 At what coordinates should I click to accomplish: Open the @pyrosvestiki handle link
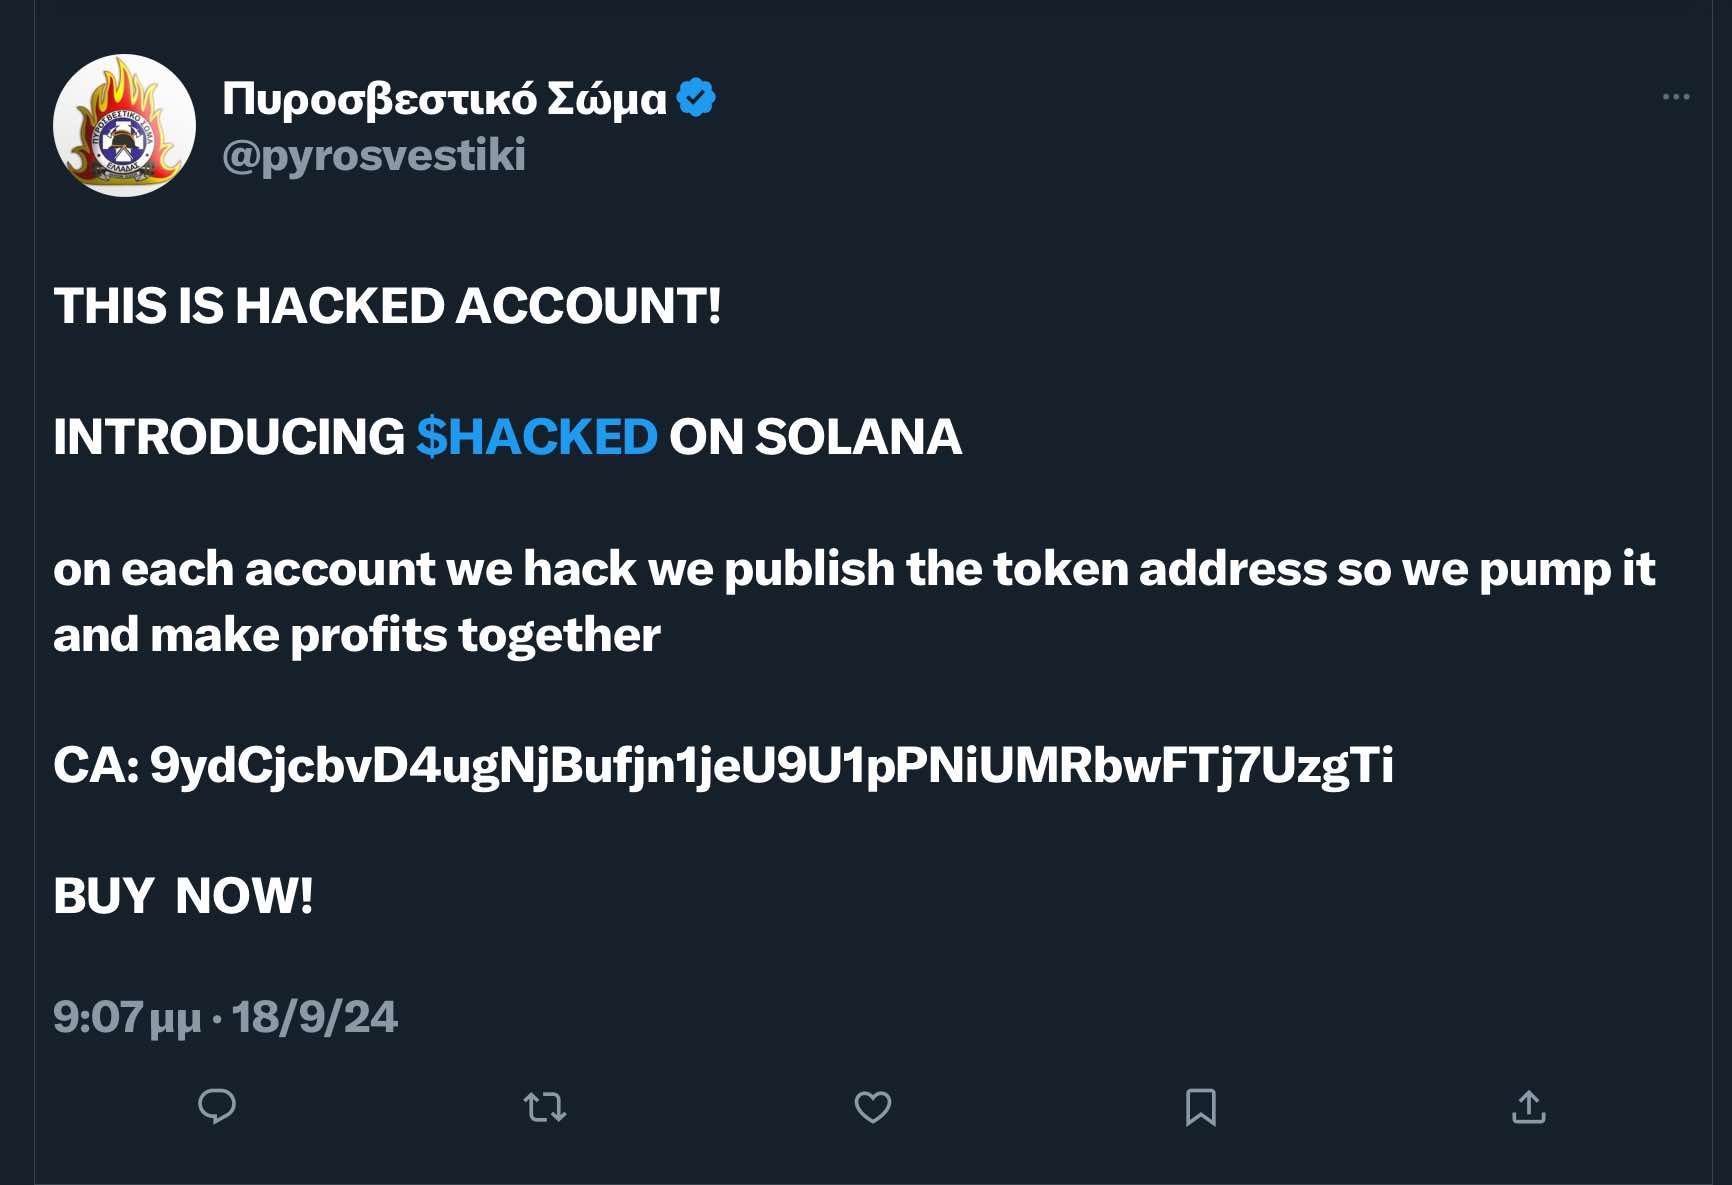(x=374, y=155)
